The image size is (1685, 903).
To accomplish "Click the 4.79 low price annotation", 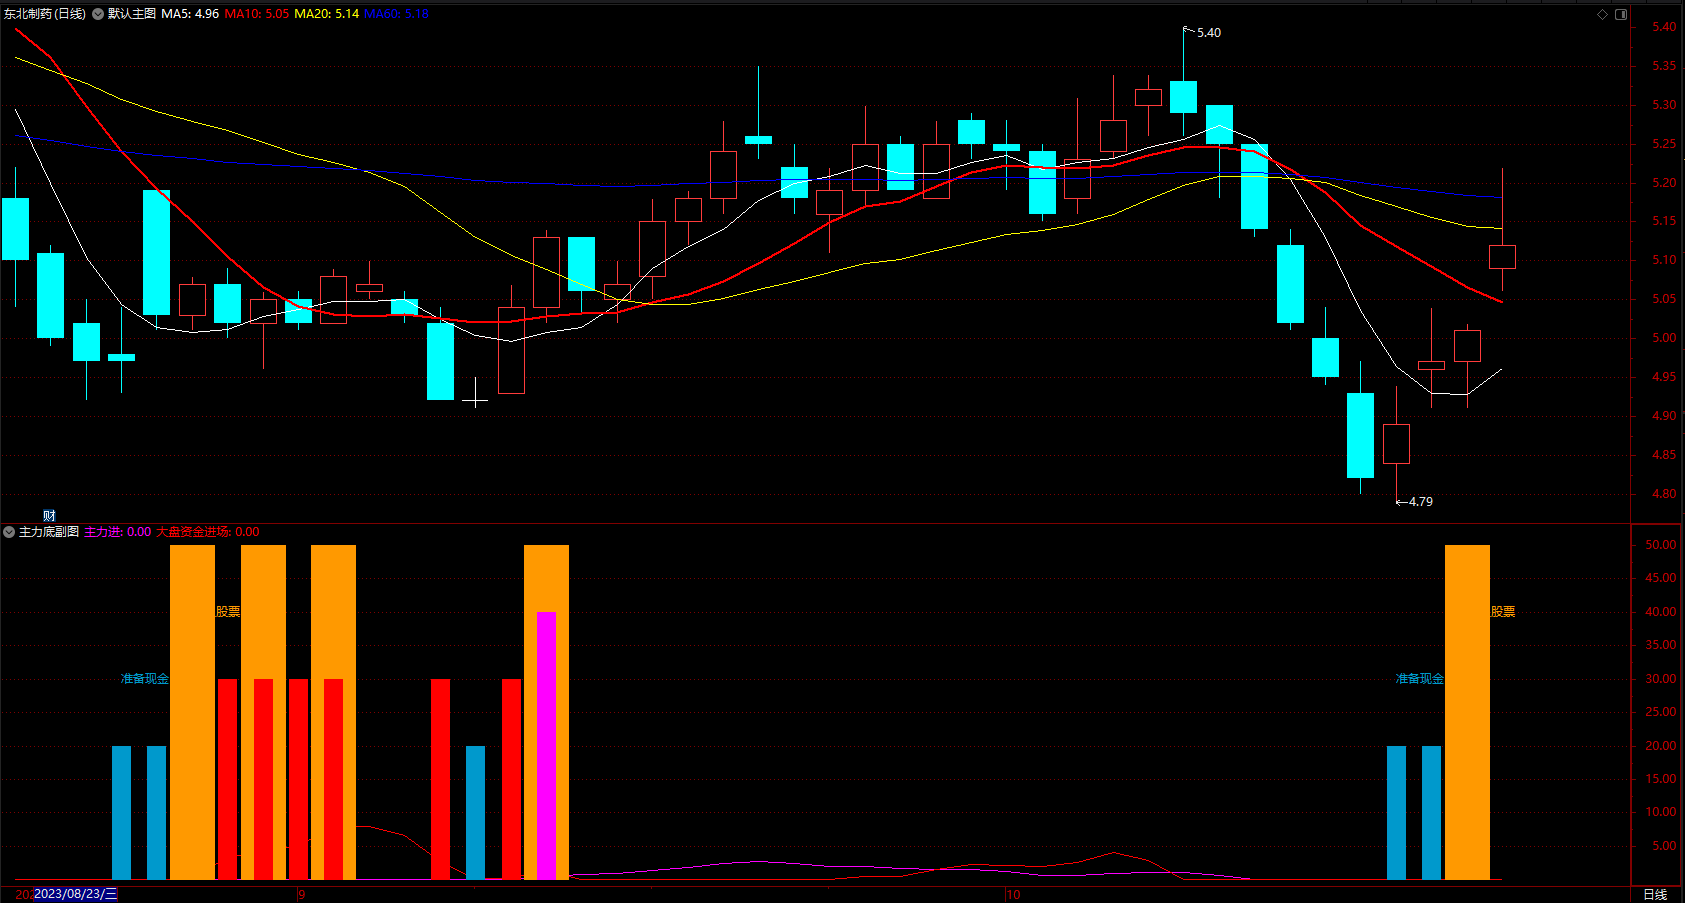I will pos(1421,502).
